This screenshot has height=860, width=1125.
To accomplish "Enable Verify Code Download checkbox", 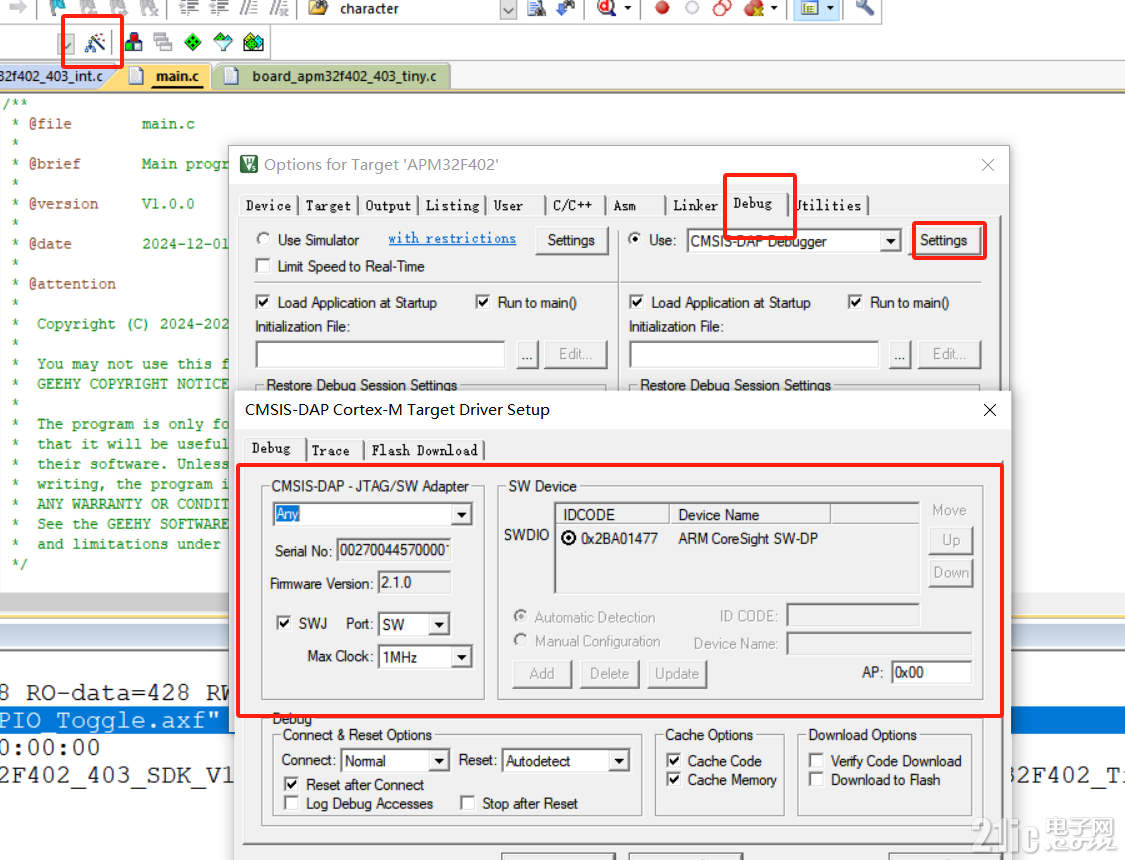I will (x=816, y=760).
